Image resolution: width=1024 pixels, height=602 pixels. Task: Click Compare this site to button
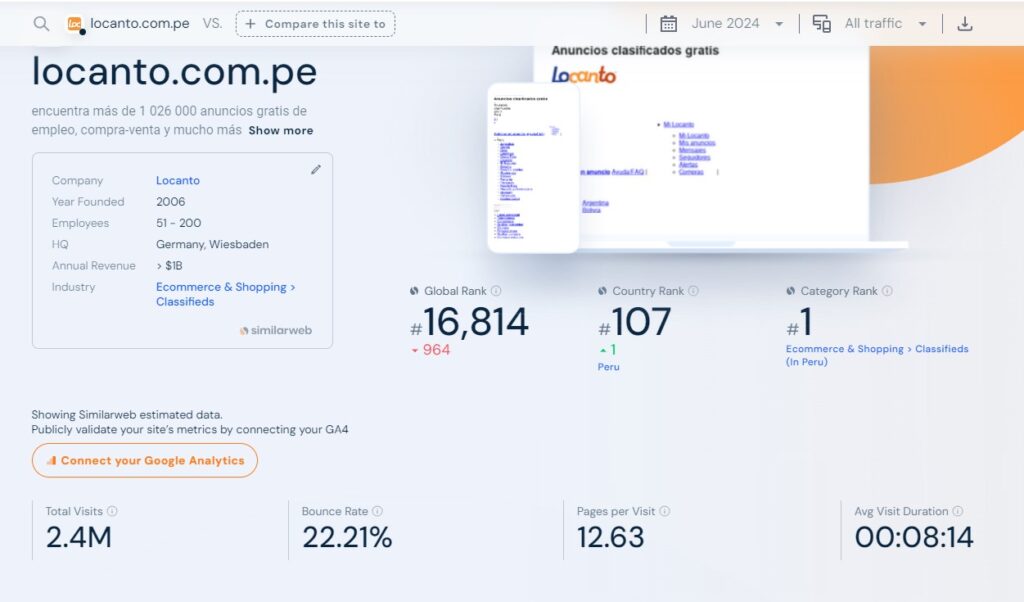(315, 24)
